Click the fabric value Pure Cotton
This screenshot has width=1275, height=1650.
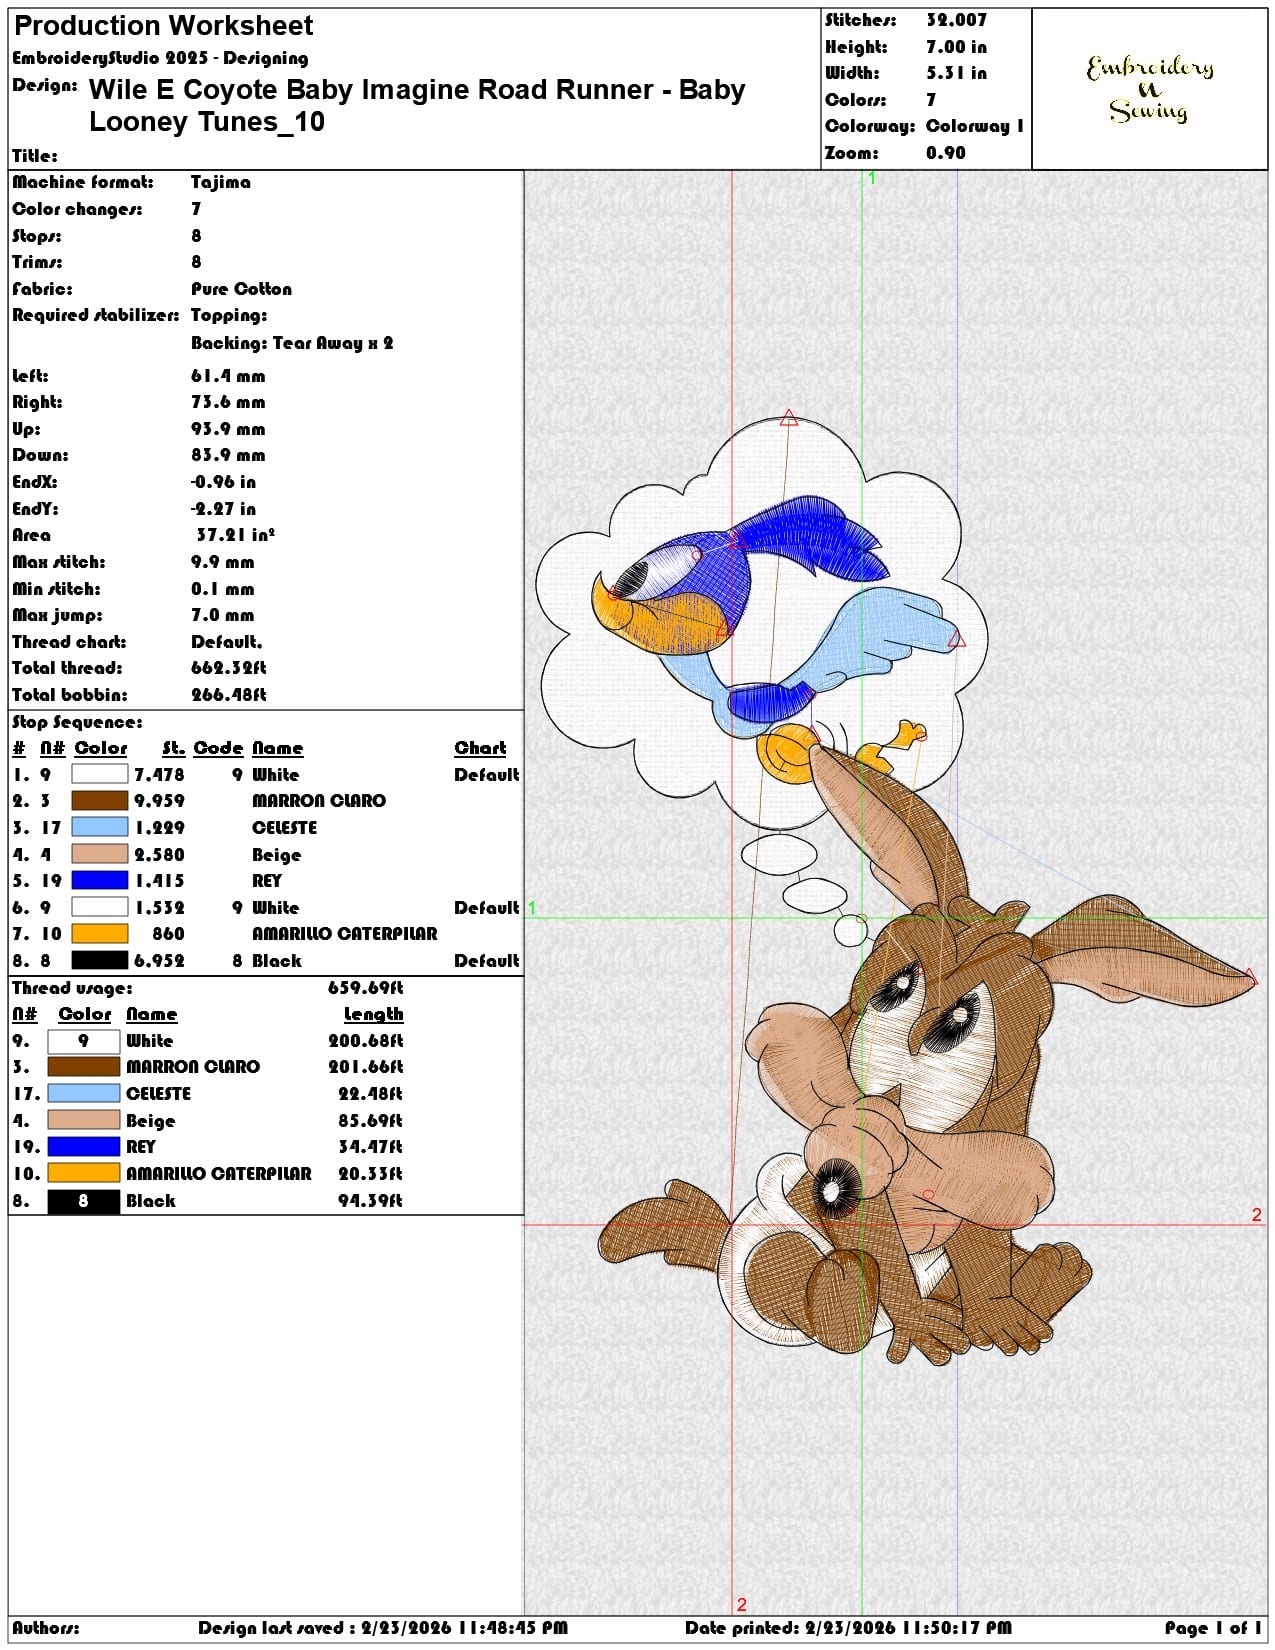pyautogui.click(x=242, y=289)
